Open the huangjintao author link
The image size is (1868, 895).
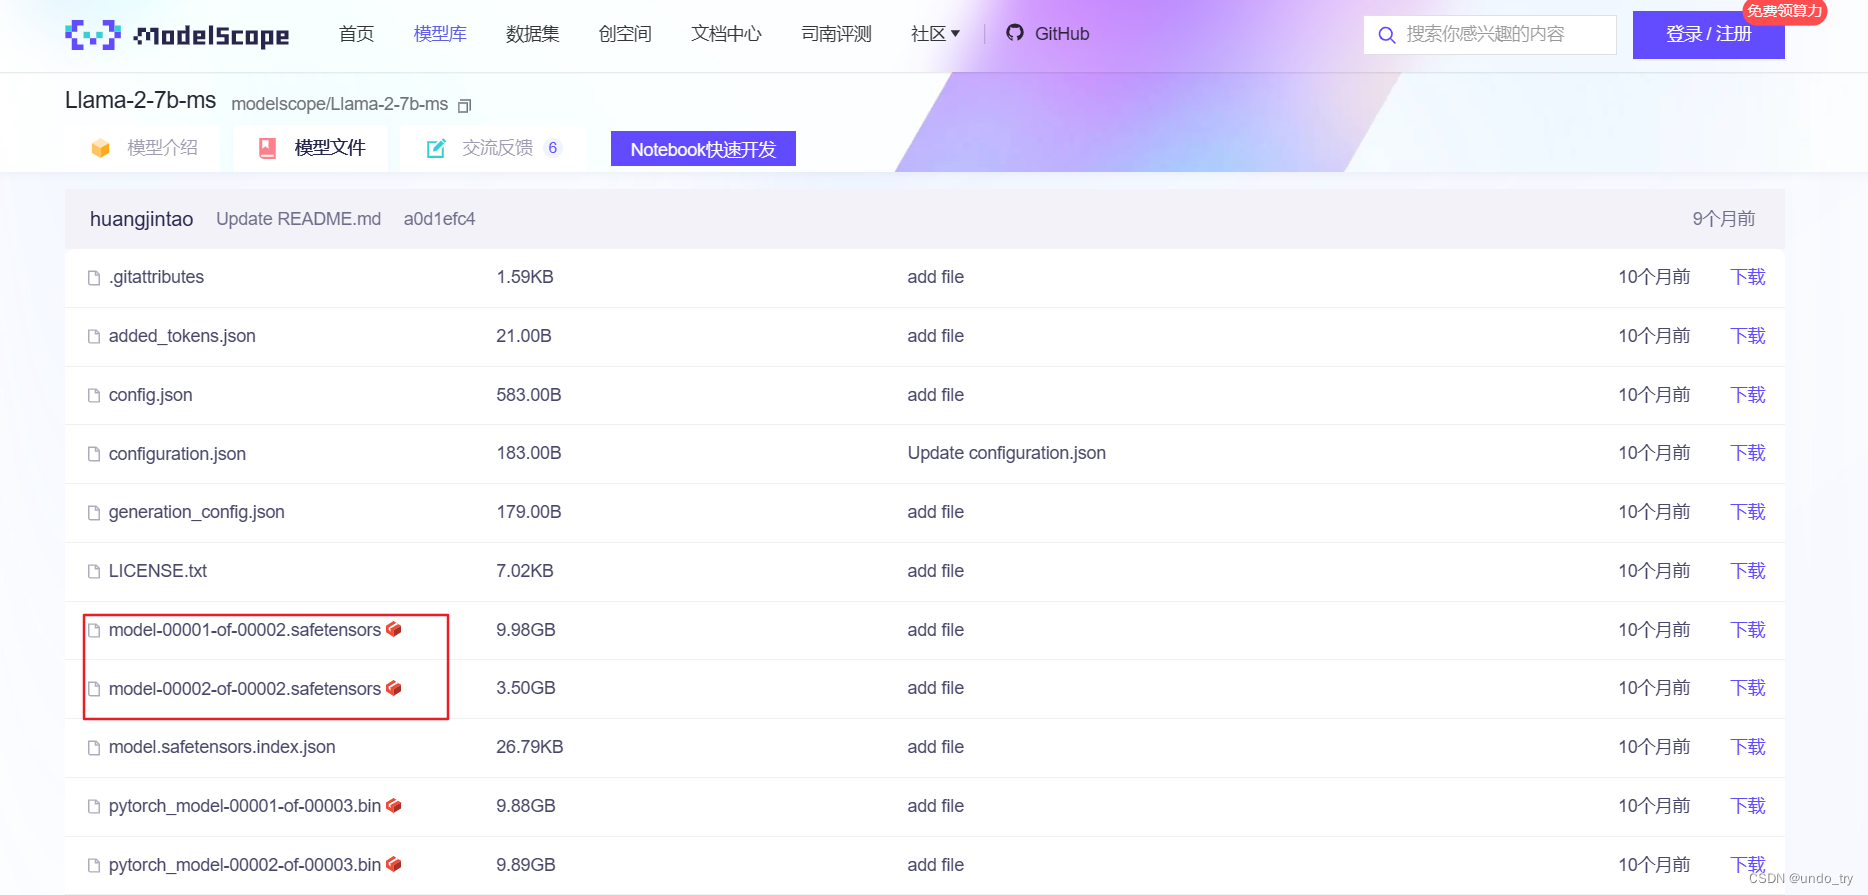point(141,219)
